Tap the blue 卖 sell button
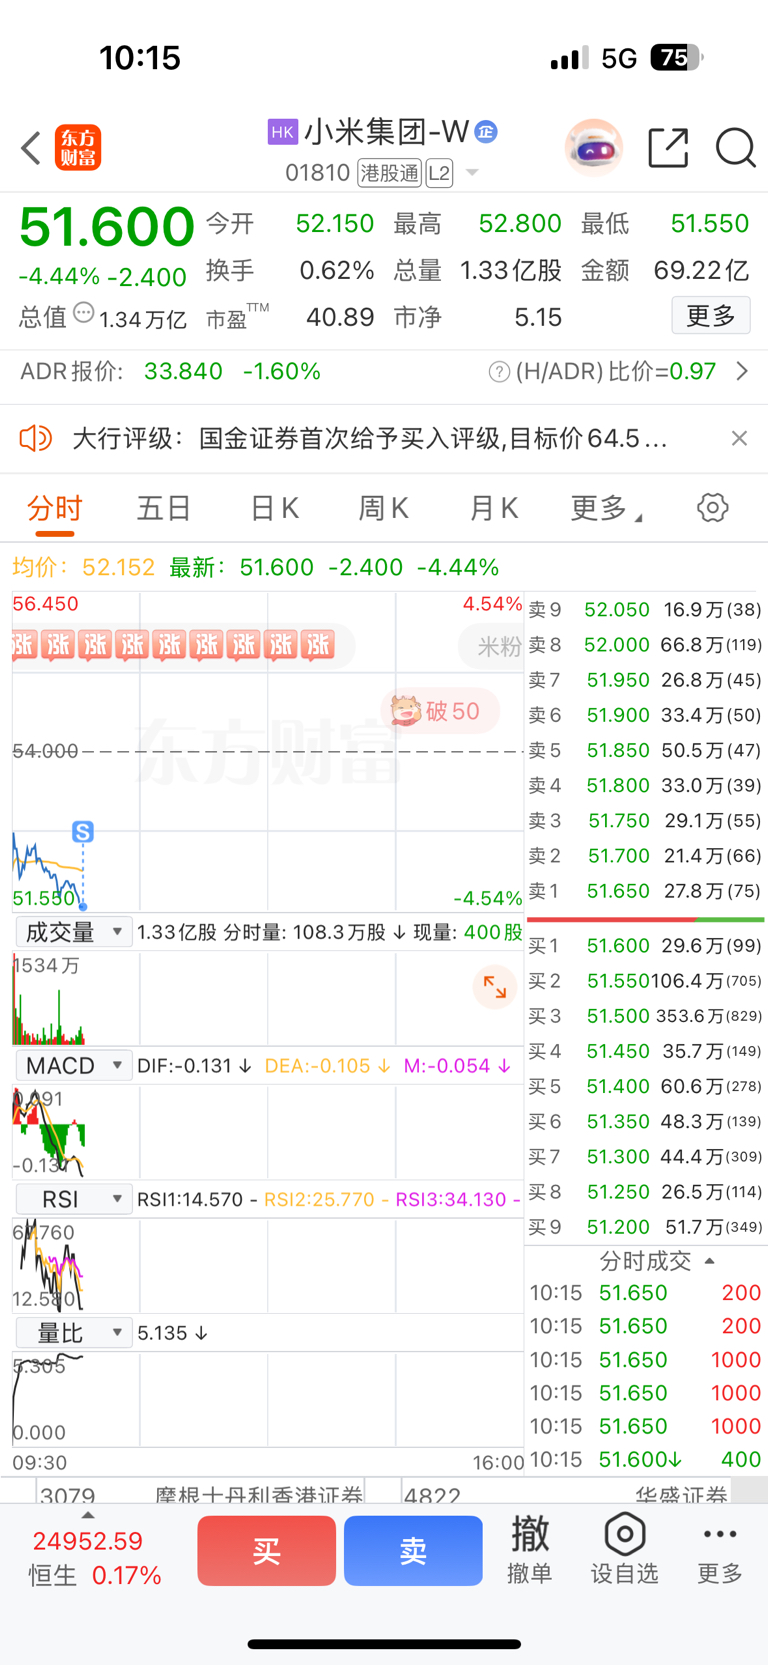This screenshot has width=769, height=1665. click(413, 1551)
